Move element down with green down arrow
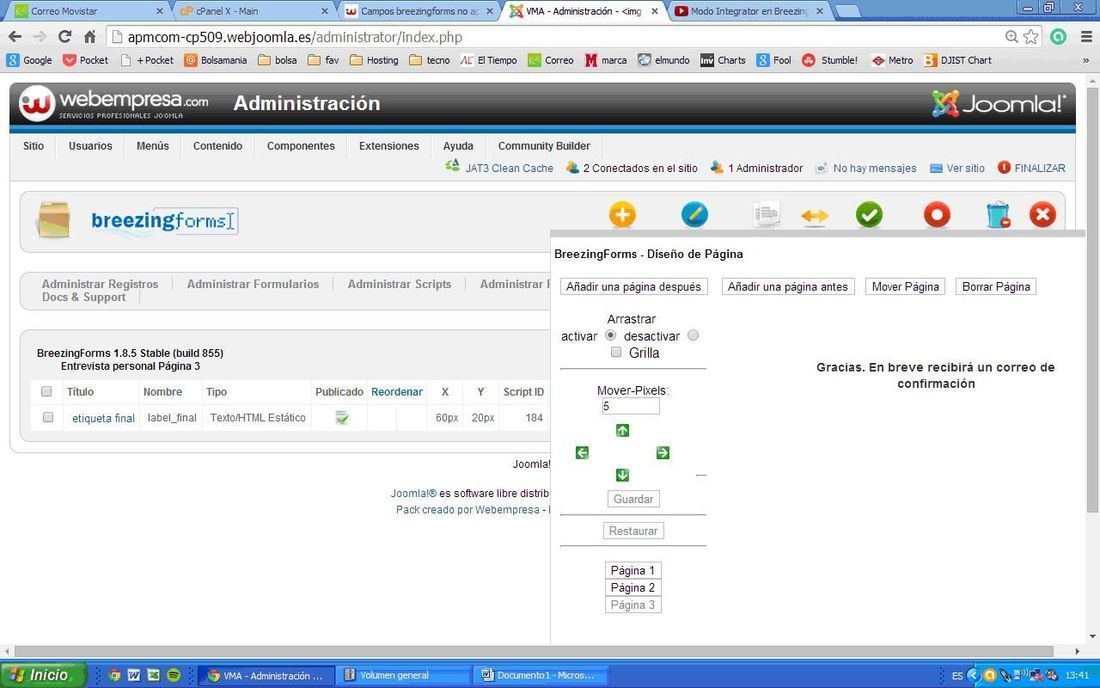Screen dimensions: 1100x688 click(622, 475)
